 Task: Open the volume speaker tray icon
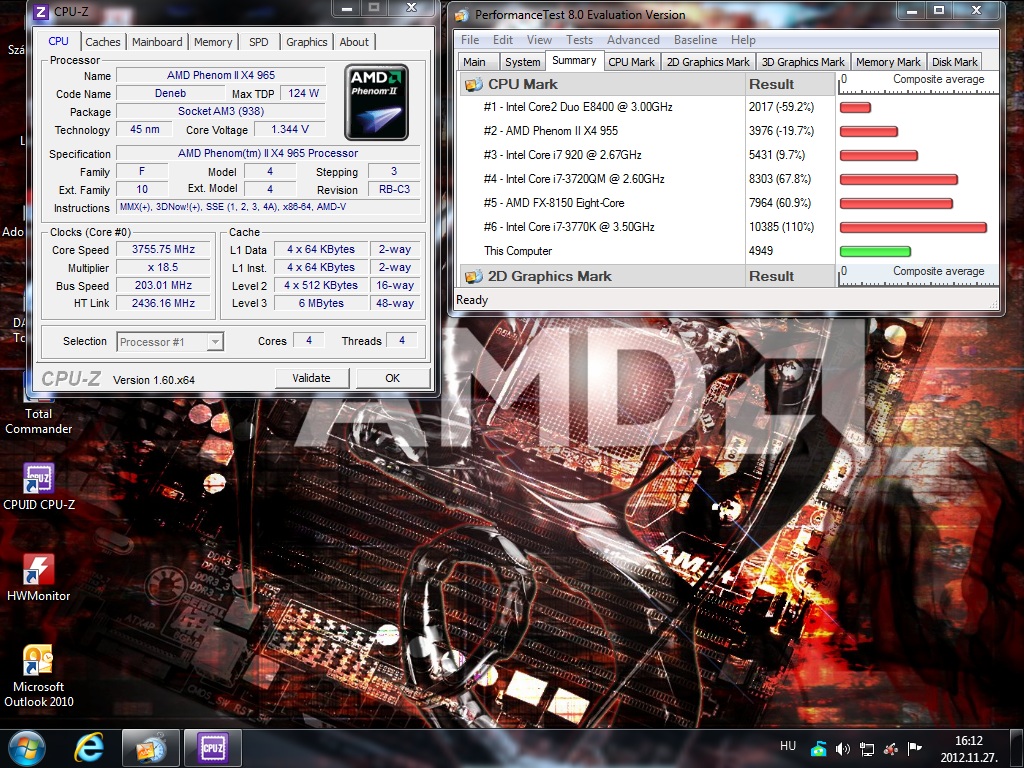(842, 748)
